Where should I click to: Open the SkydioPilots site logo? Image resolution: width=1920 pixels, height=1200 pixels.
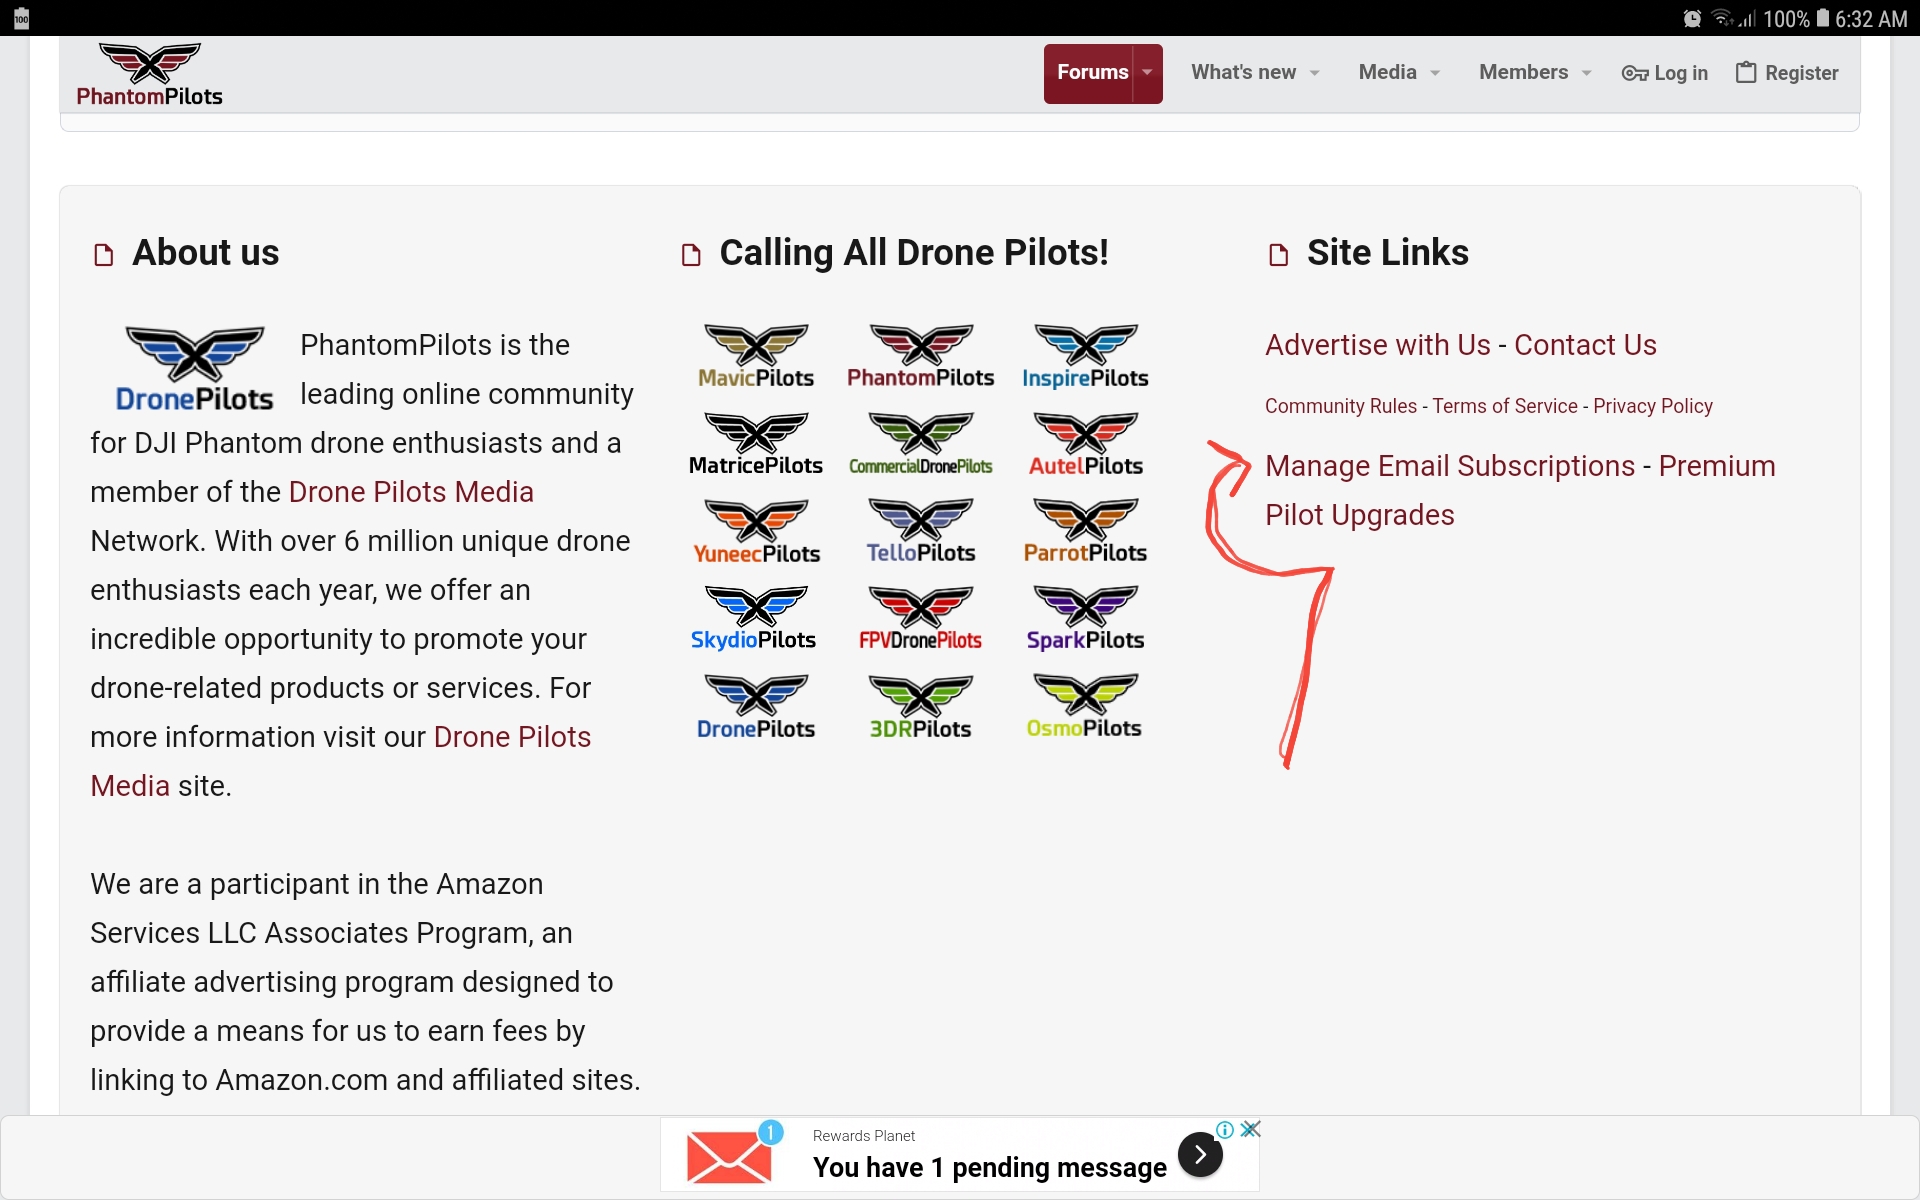tap(754, 619)
